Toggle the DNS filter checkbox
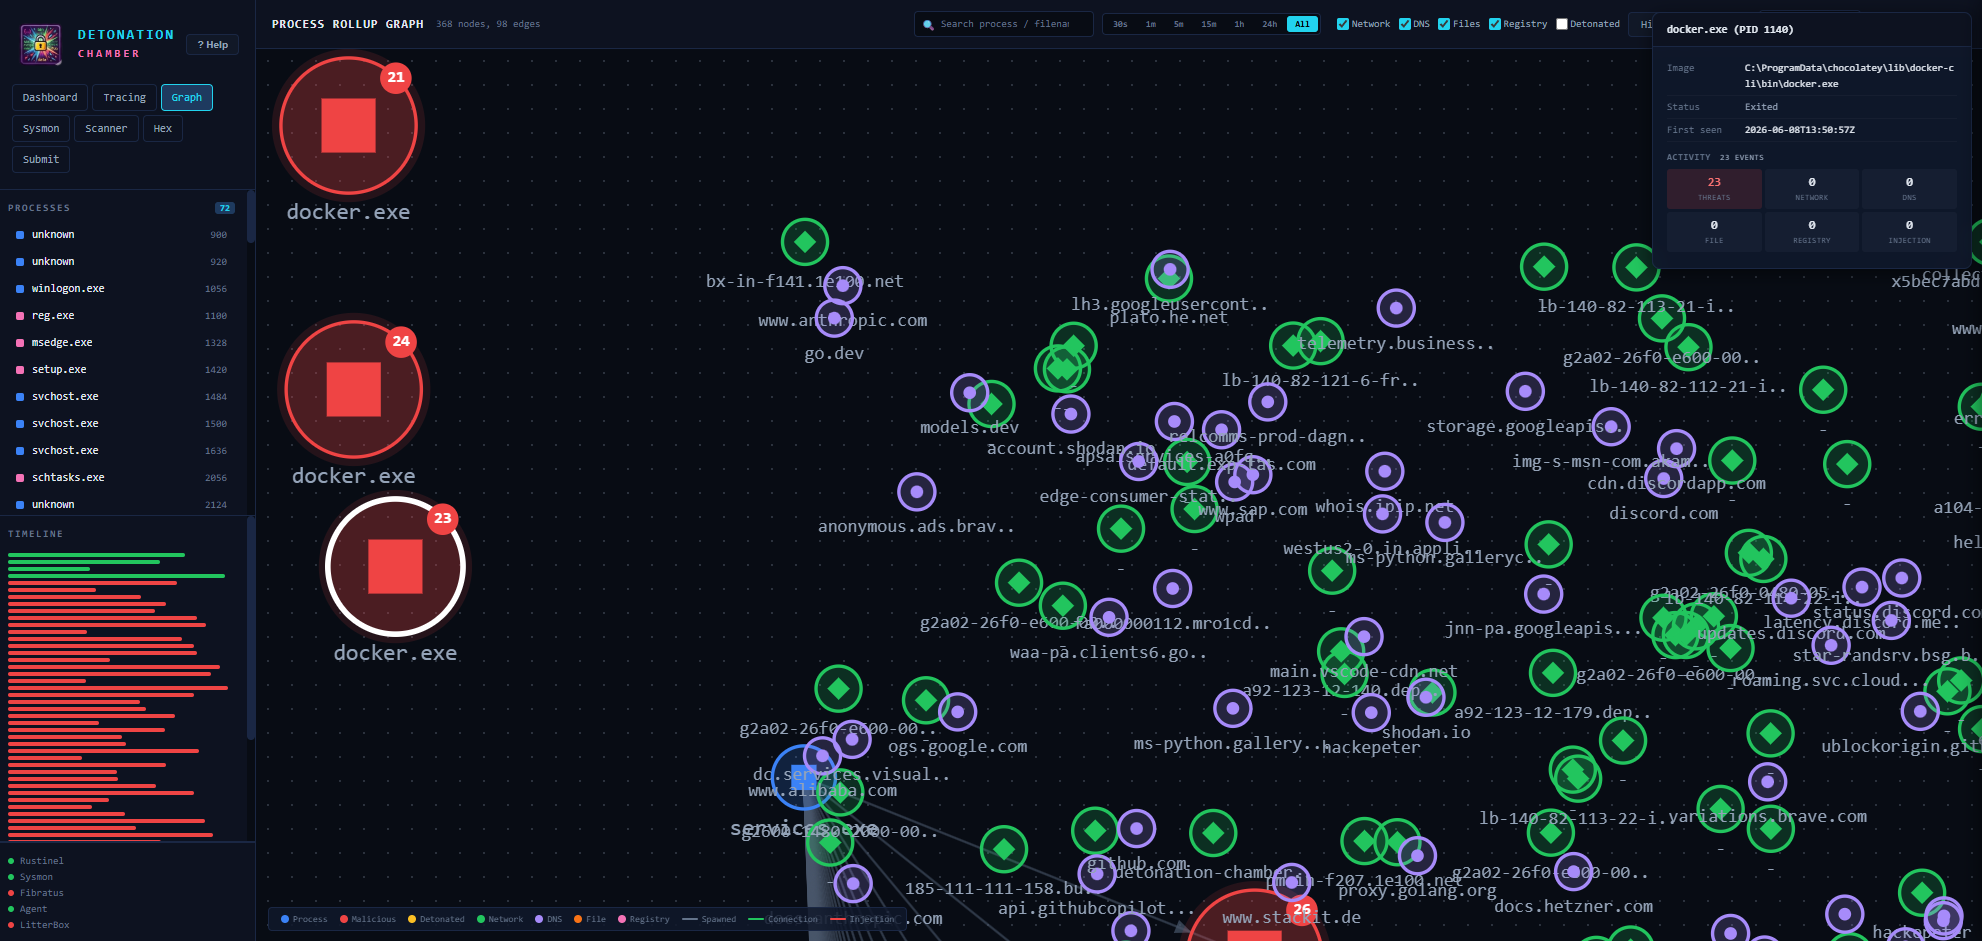This screenshot has height=941, width=1982. 1405,24
